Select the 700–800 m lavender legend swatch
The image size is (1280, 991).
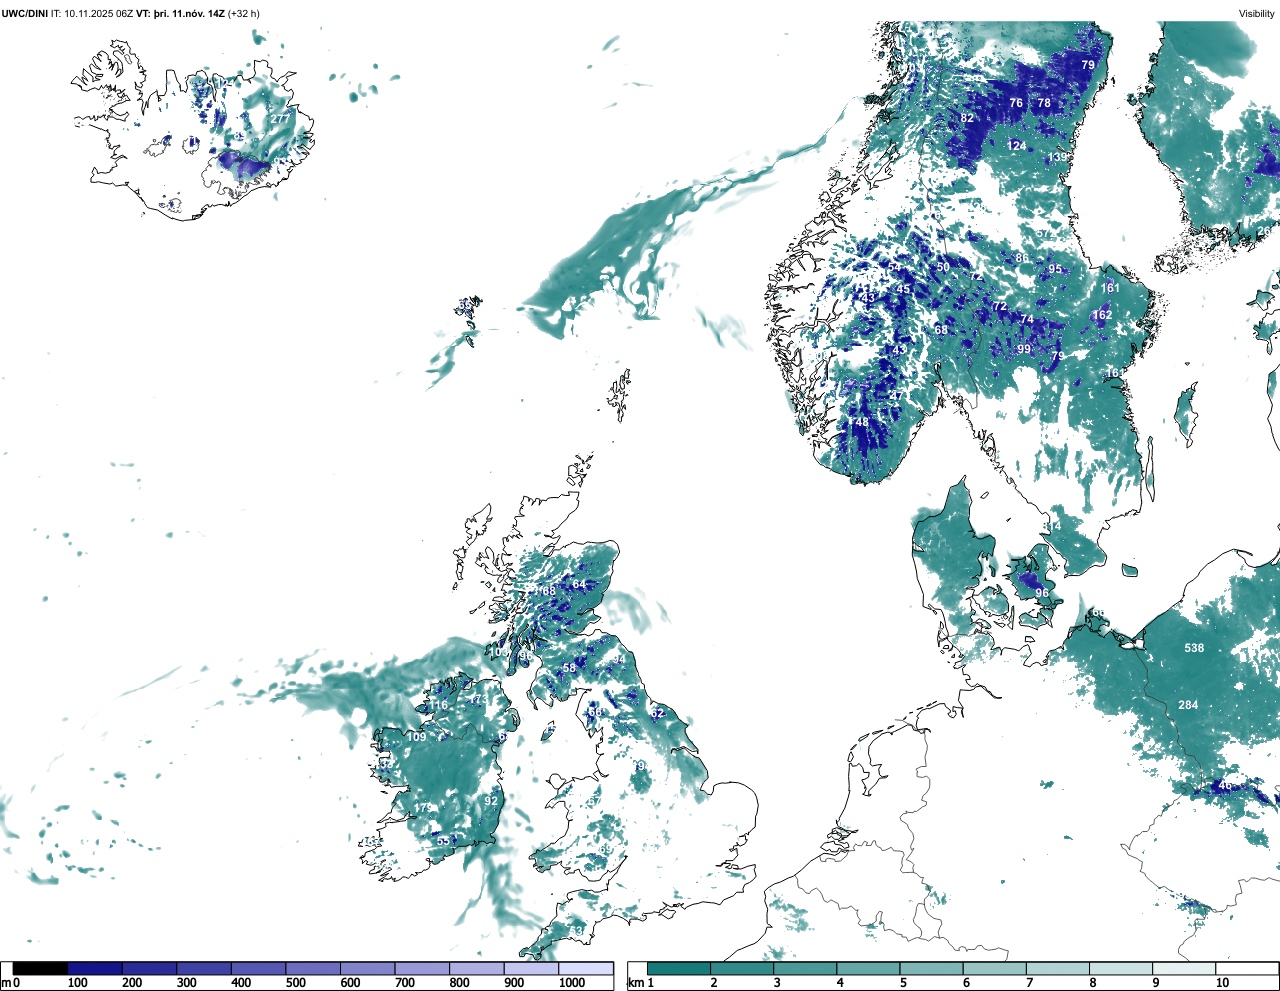coord(422,968)
